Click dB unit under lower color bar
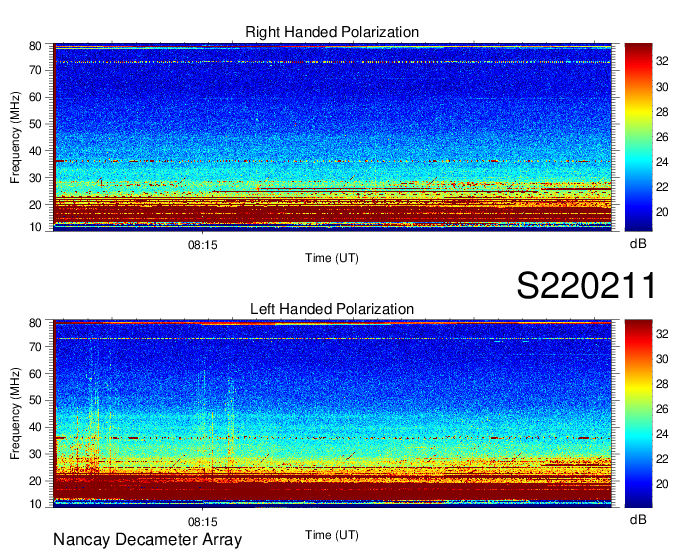 [x=638, y=519]
